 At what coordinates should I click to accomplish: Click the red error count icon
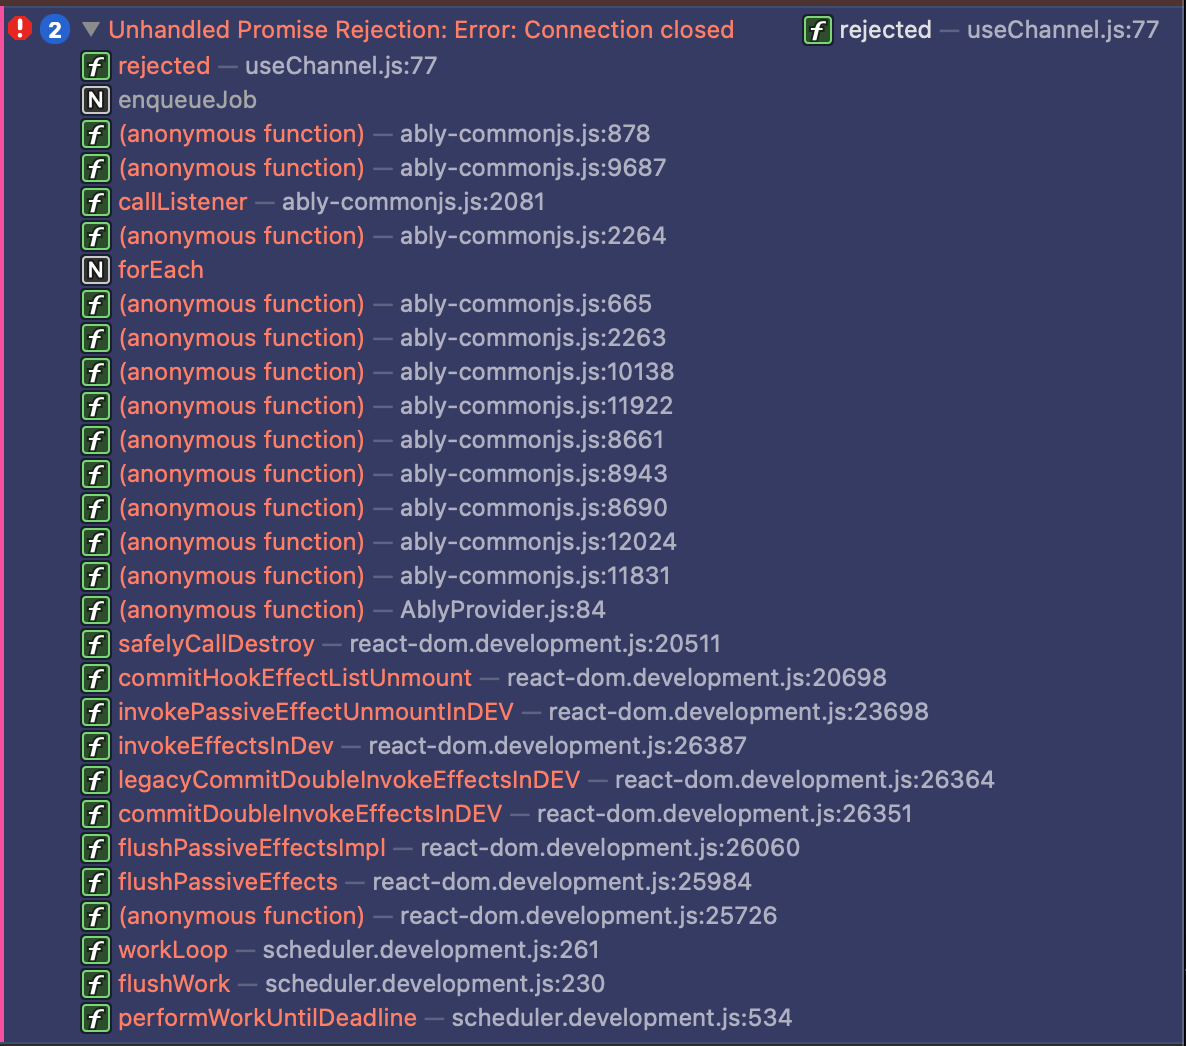click(x=18, y=29)
